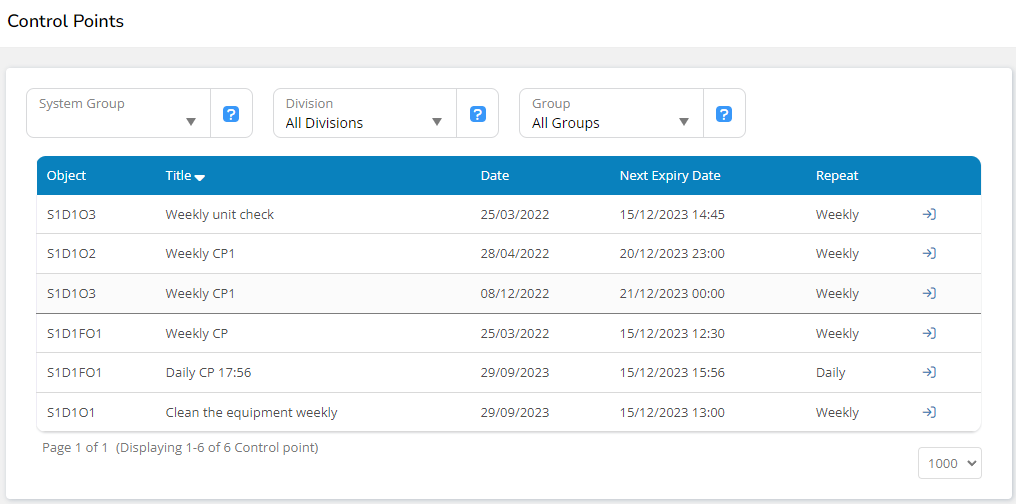Open the 08/12/2022 Weekly CP1 entry icon

(x=929, y=293)
